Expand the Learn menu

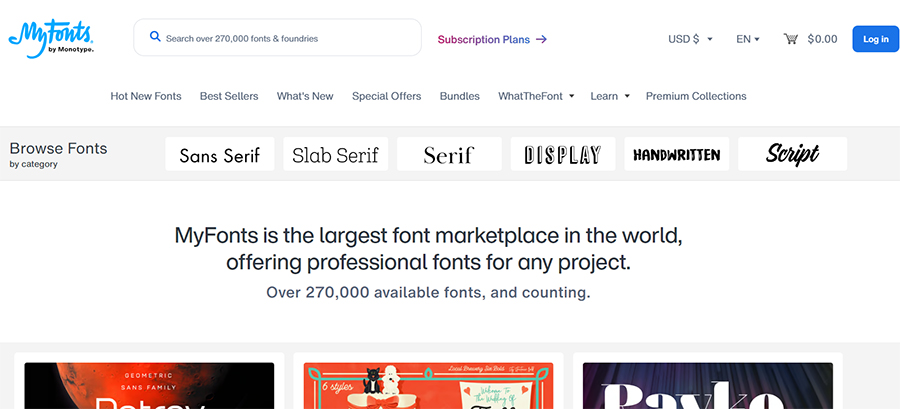[x=610, y=96]
